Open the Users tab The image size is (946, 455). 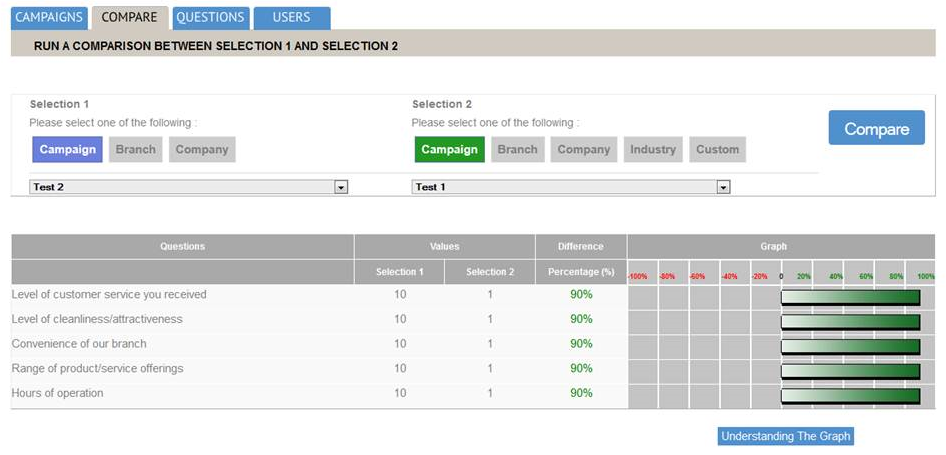pyautogui.click(x=291, y=17)
